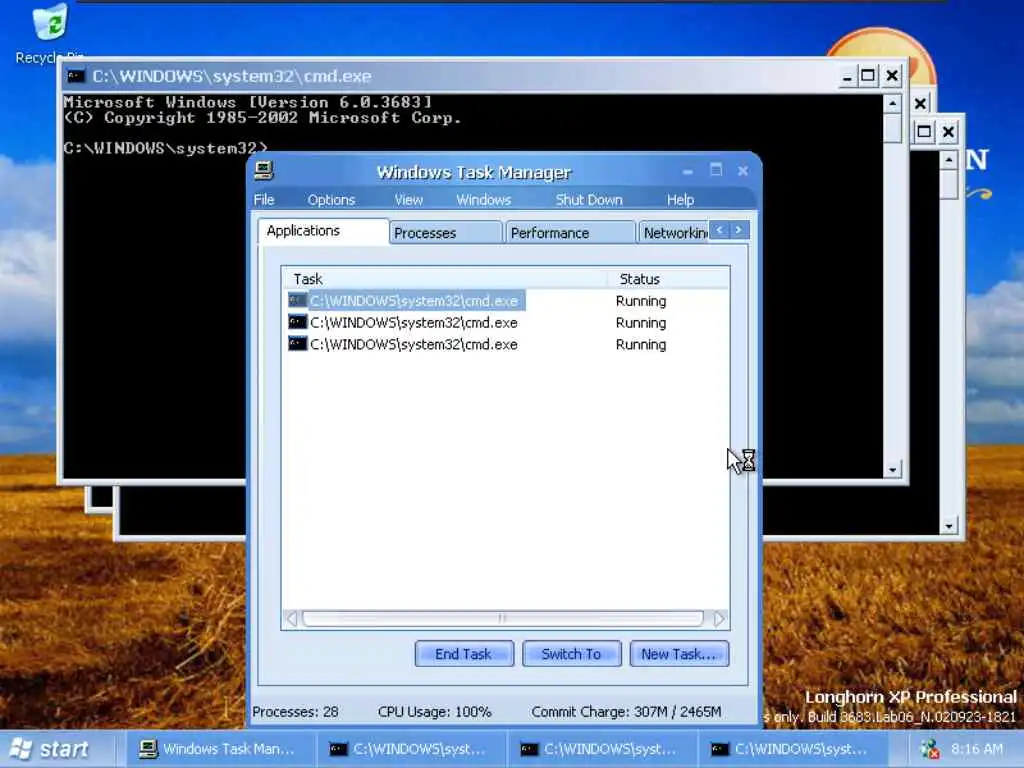
Task: Minimize the front cmd.exe window
Action: 846,76
